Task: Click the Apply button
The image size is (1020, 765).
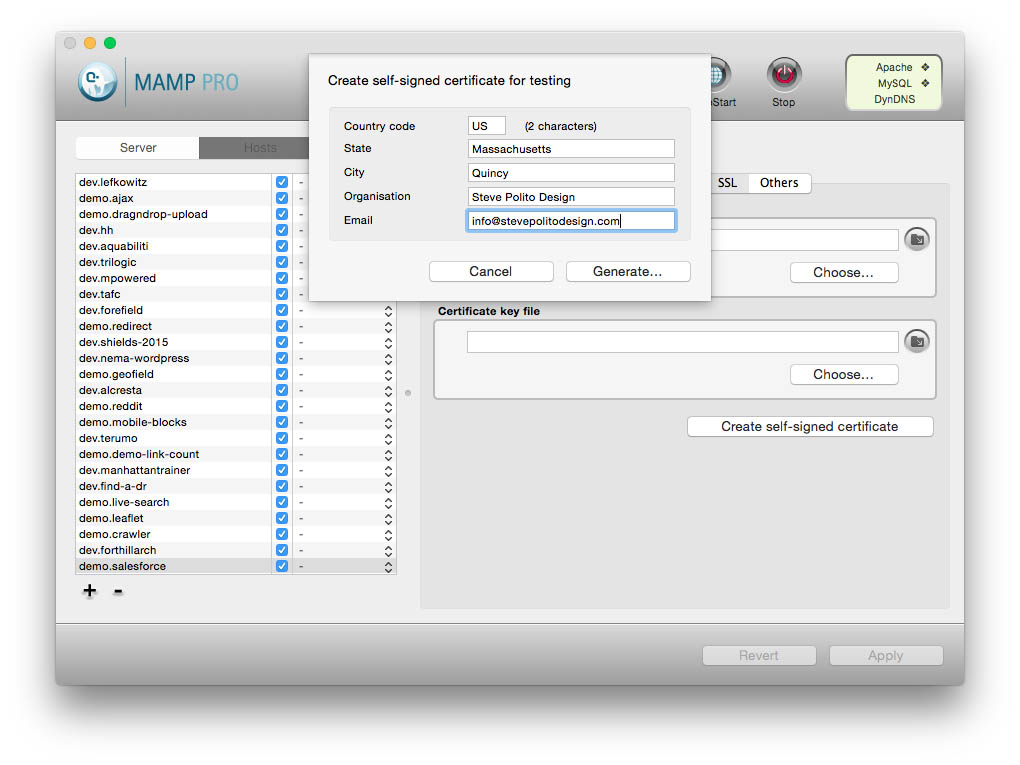Action: (x=886, y=655)
